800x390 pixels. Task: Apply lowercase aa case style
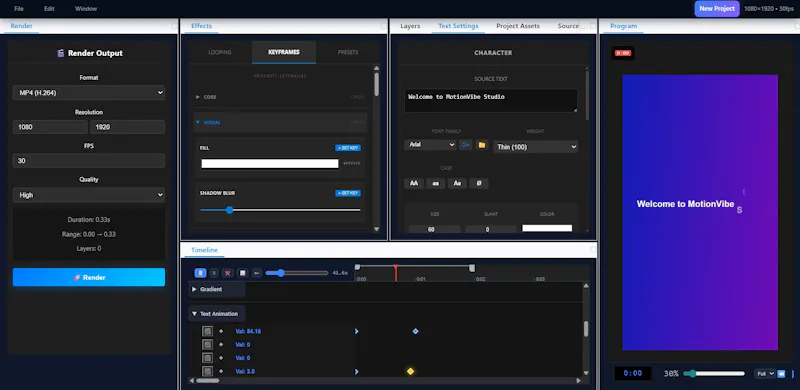point(435,183)
